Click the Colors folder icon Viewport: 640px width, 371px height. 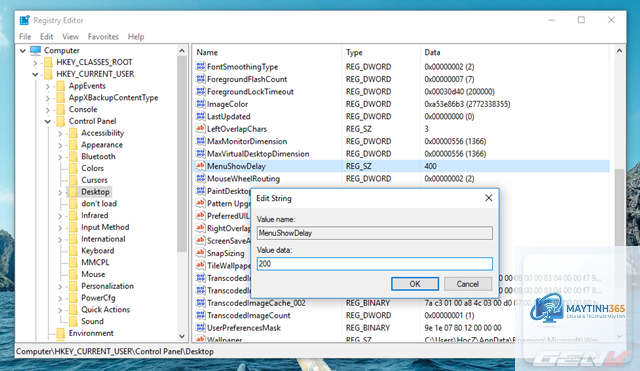(73, 168)
